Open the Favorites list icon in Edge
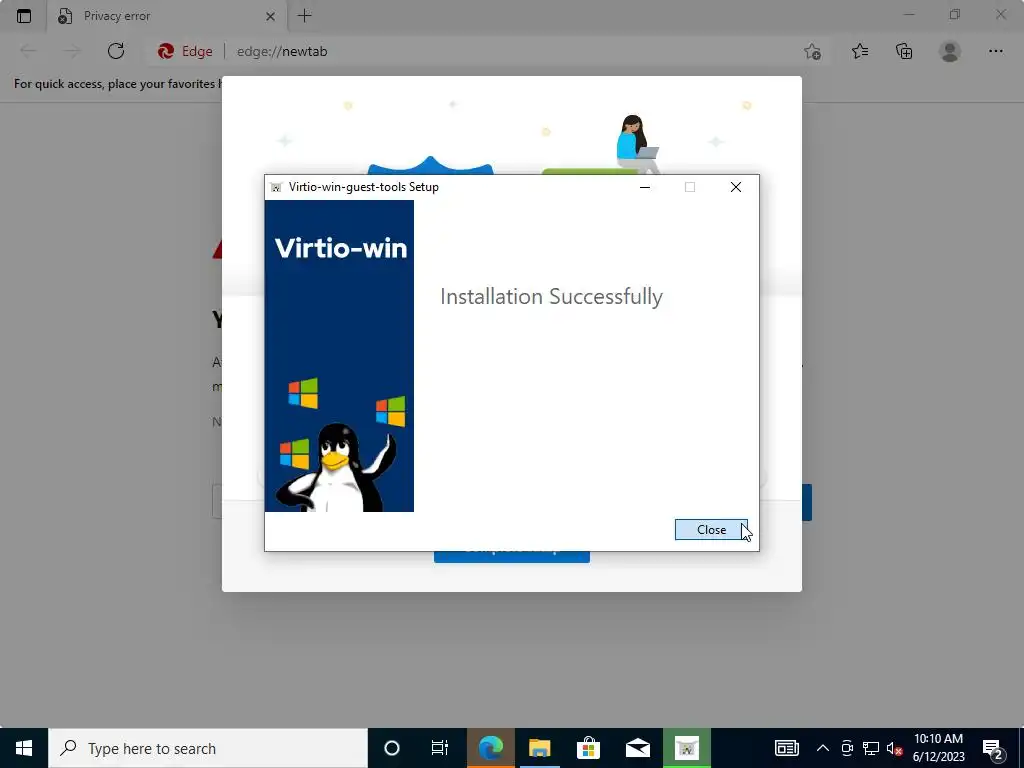1024x768 pixels. [x=860, y=51]
